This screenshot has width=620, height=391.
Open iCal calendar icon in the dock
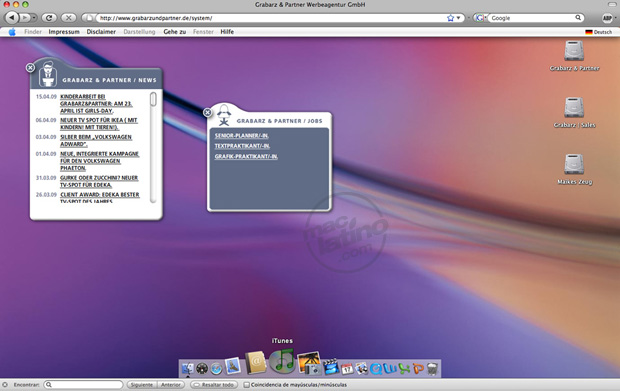point(347,368)
